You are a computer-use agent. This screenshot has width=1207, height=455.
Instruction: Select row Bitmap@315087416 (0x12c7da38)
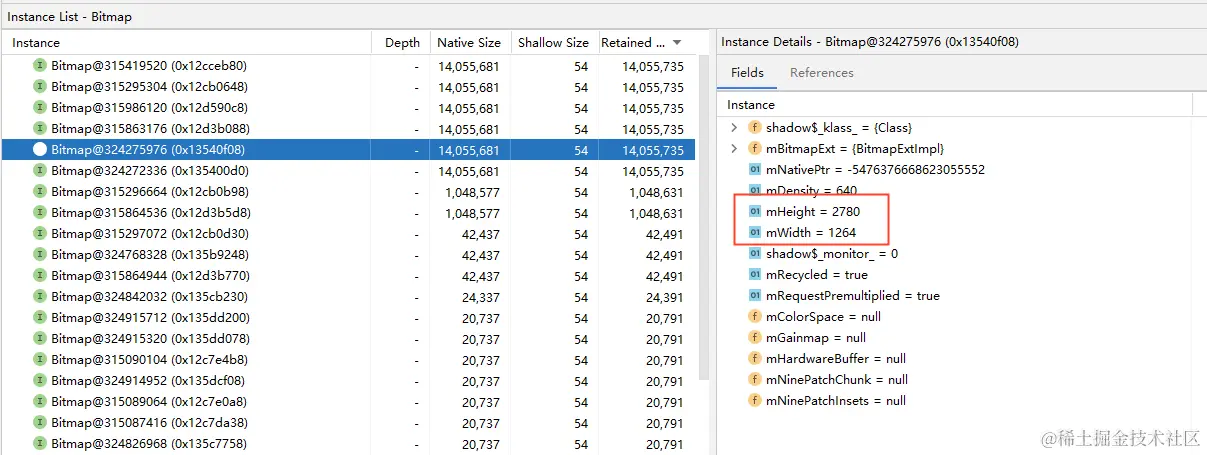pyautogui.click(x=347, y=423)
